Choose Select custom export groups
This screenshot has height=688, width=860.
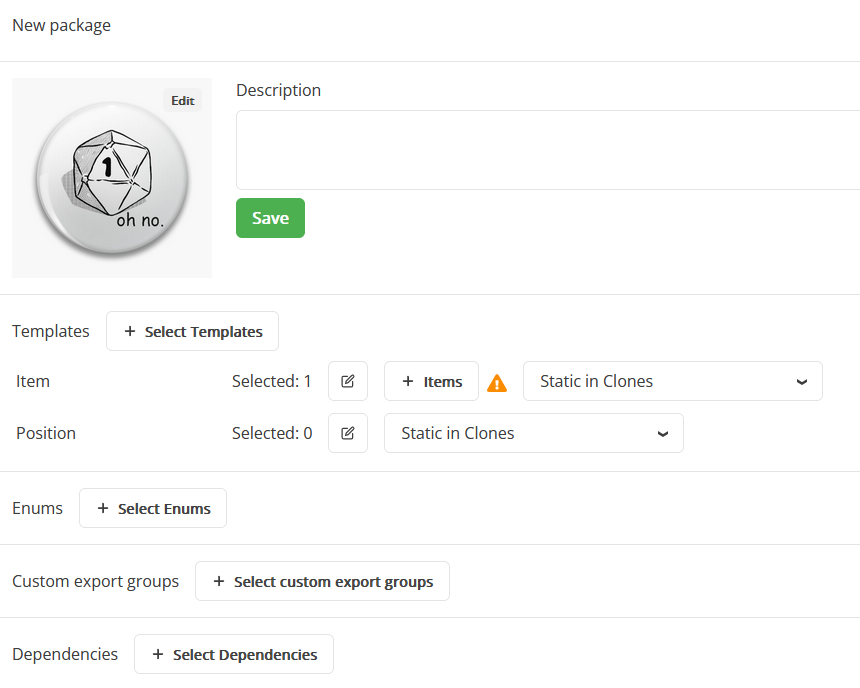pos(322,581)
